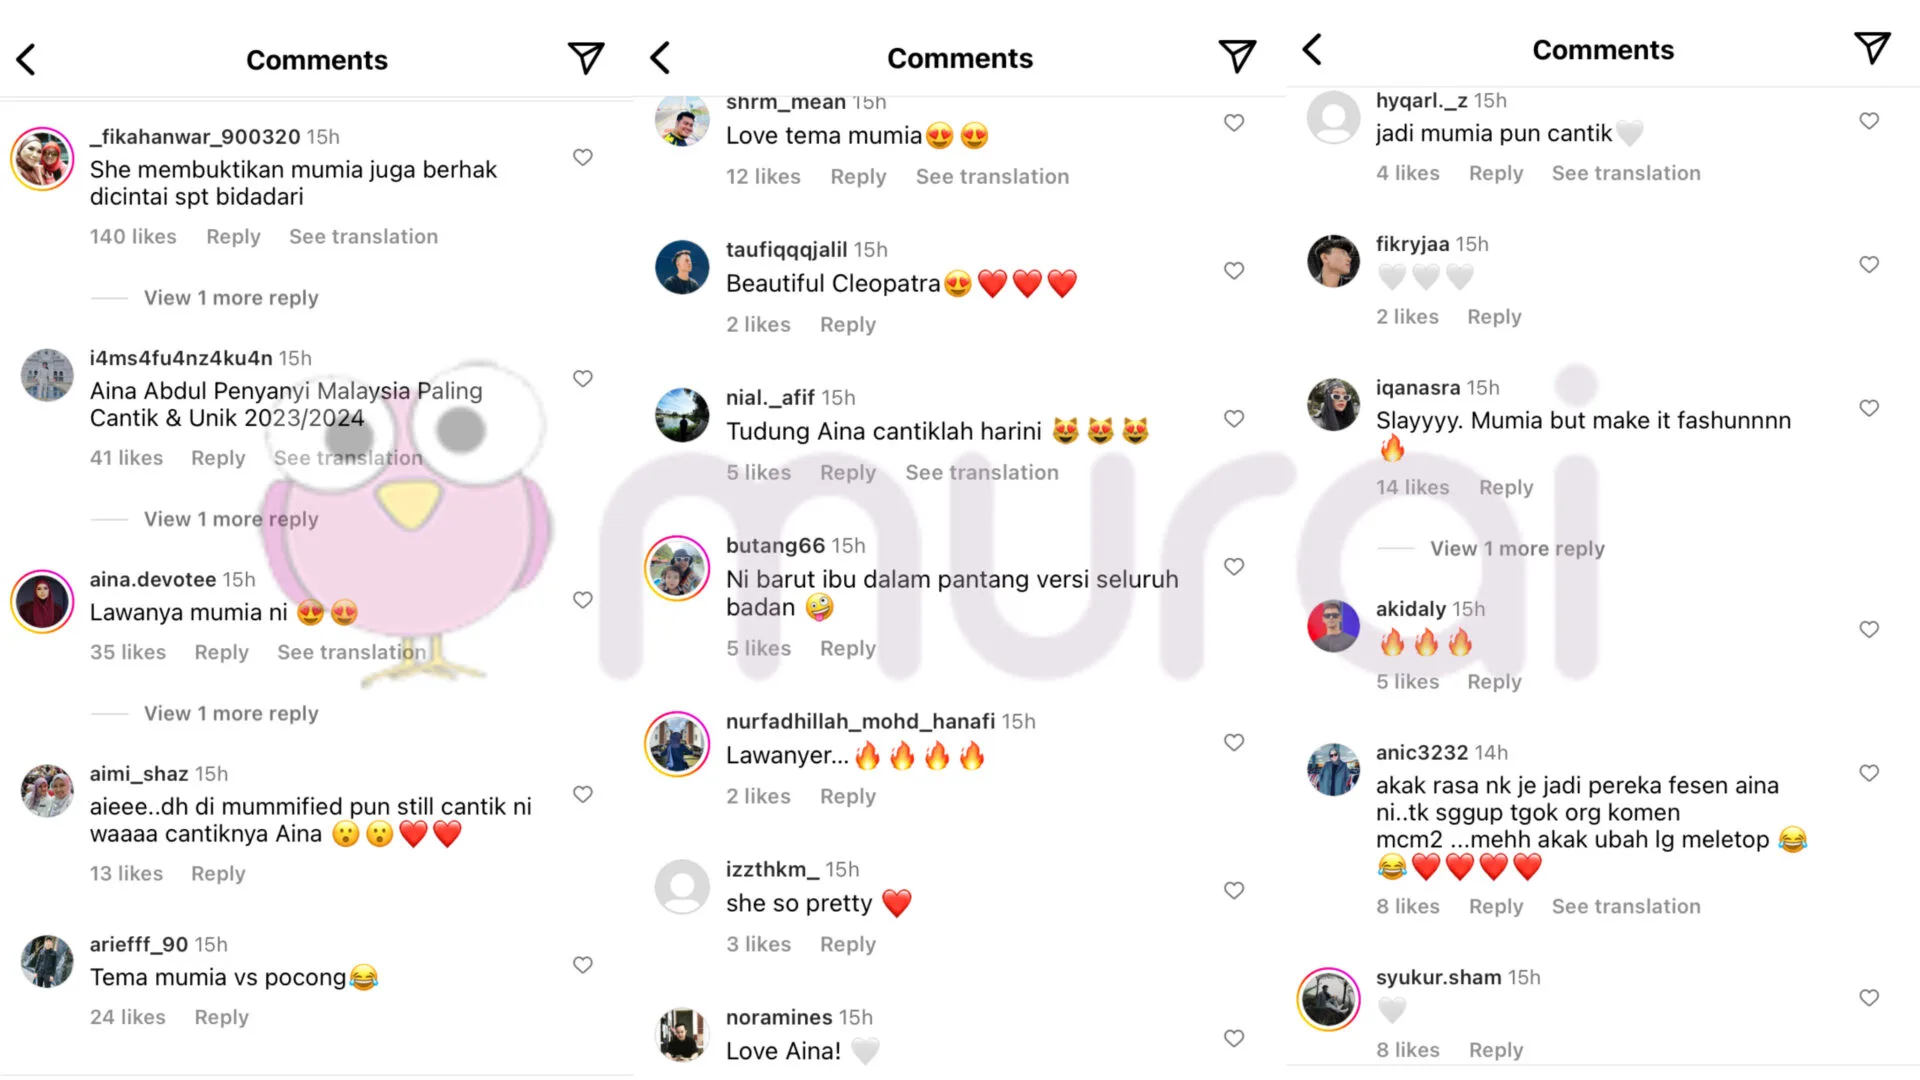Tap the send icon in the middle Comments header
Viewport: 1920px width, 1080px height.
pos(1237,57)
